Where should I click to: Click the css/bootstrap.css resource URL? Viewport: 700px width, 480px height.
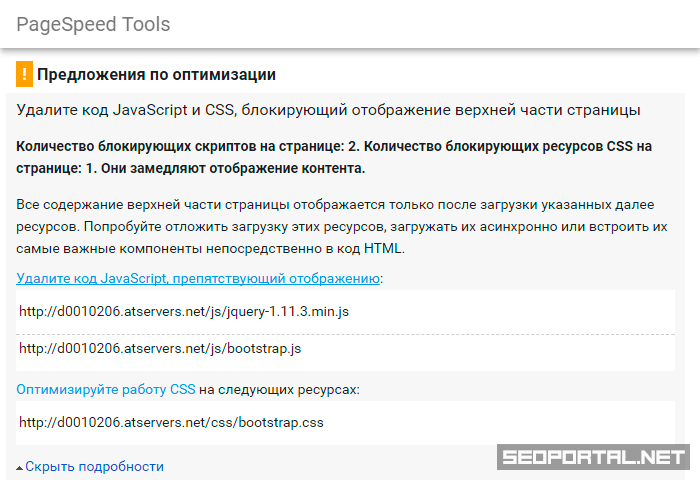171,422
